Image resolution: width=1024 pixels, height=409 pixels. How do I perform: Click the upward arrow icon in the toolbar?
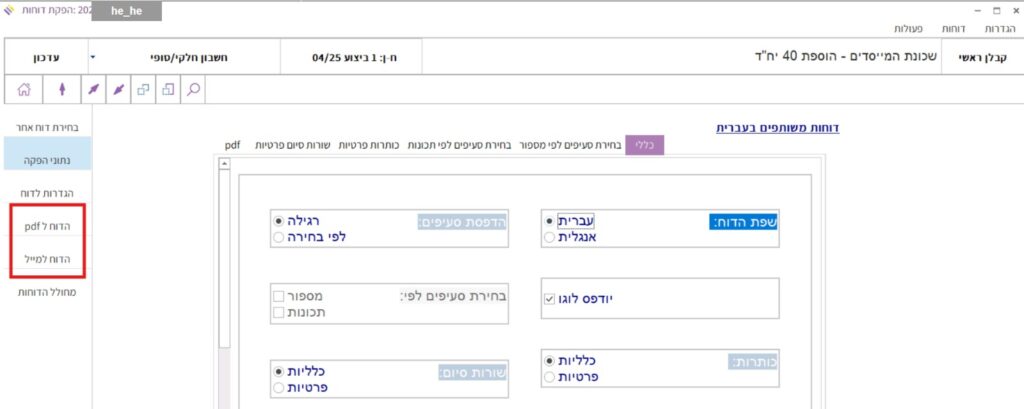(x=62, y=89)
